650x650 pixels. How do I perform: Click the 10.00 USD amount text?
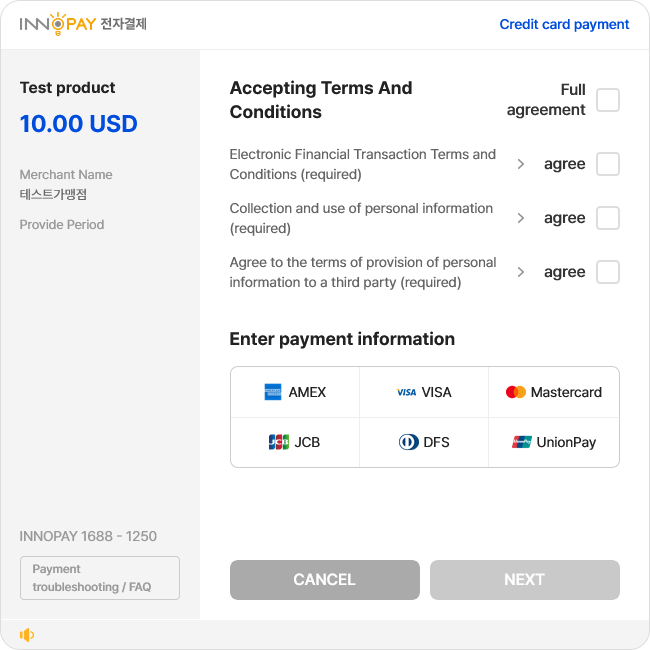78,124
